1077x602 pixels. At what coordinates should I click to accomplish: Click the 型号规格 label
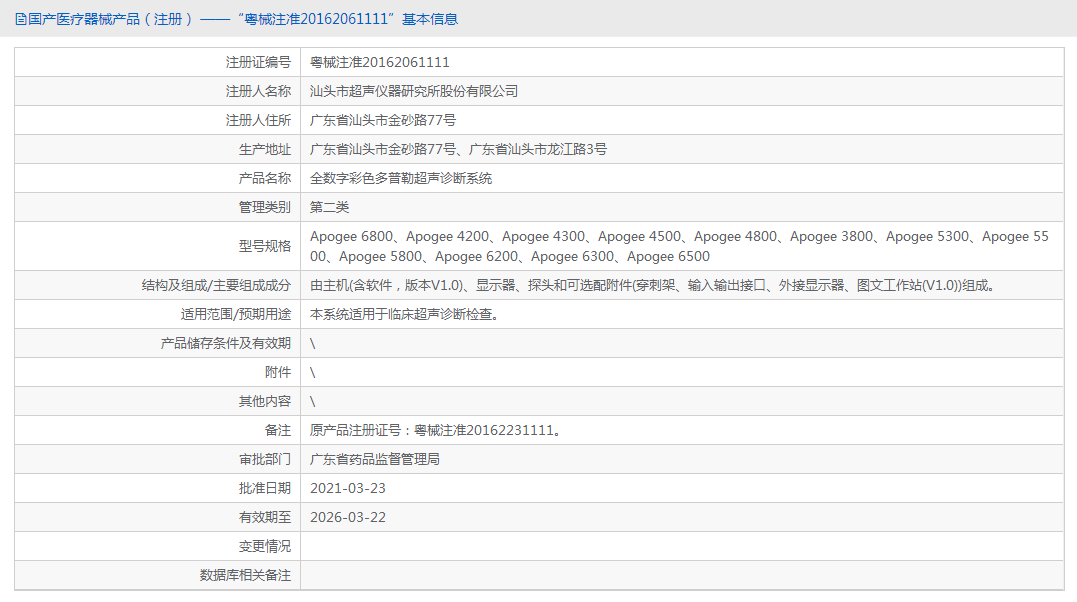(264, 246)
